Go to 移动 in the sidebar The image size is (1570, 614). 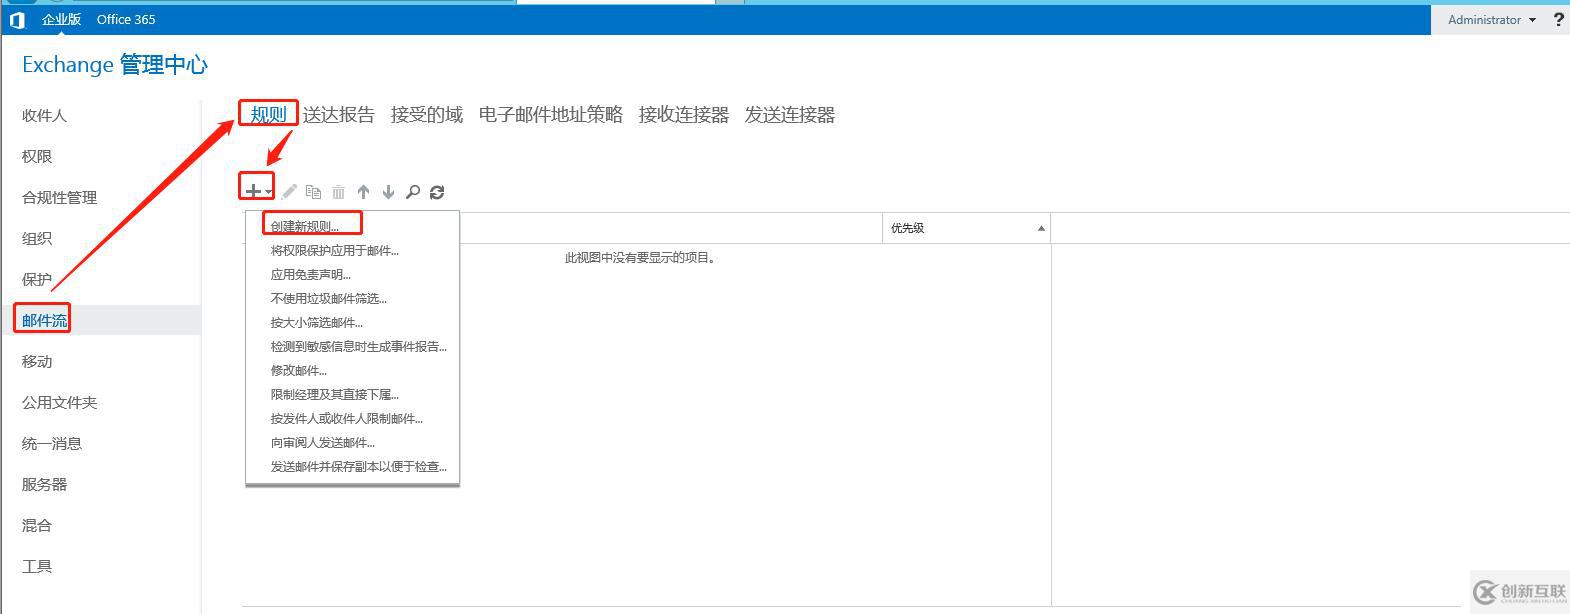[x=37, y=361]
